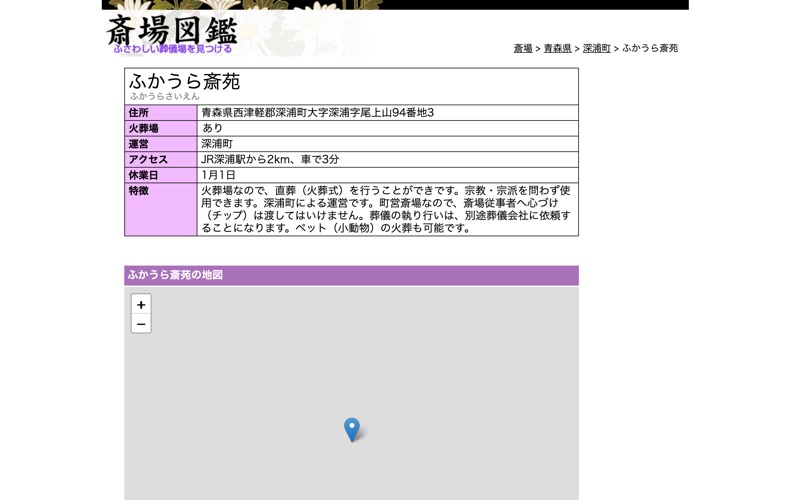The height and width of the screenshot is (500, 800).
Task: Open the 斎場 breadcrumb link
Action: (523, 48)
